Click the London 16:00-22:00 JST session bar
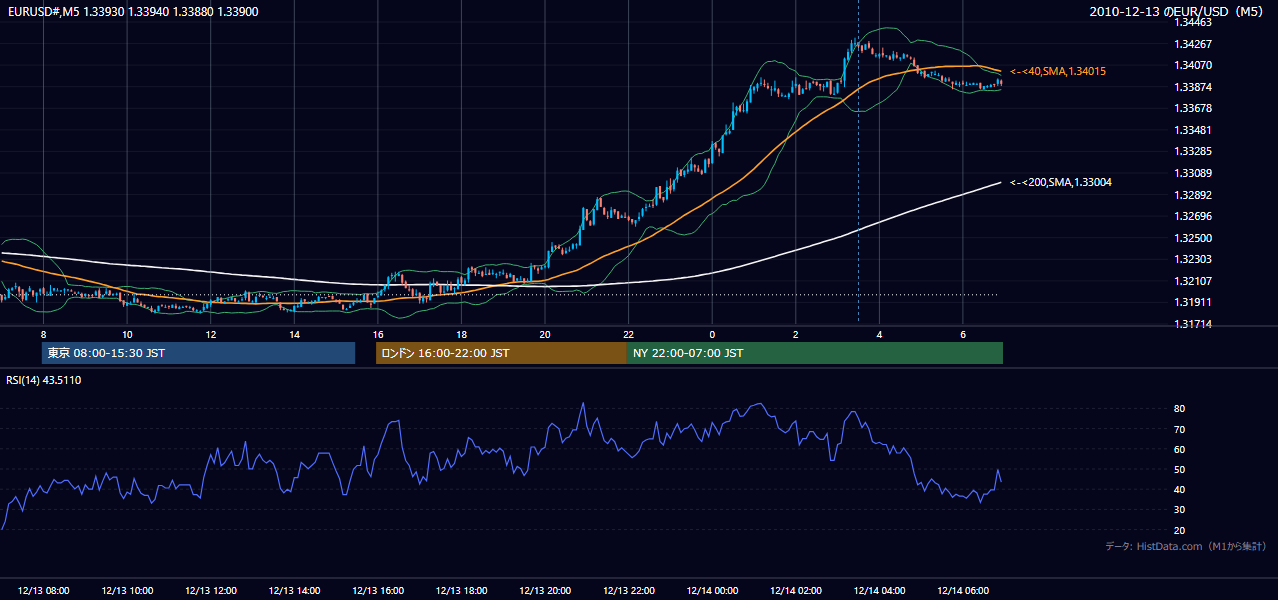Viewport: 1278px width, 600px height. click(x=501, y=353)
